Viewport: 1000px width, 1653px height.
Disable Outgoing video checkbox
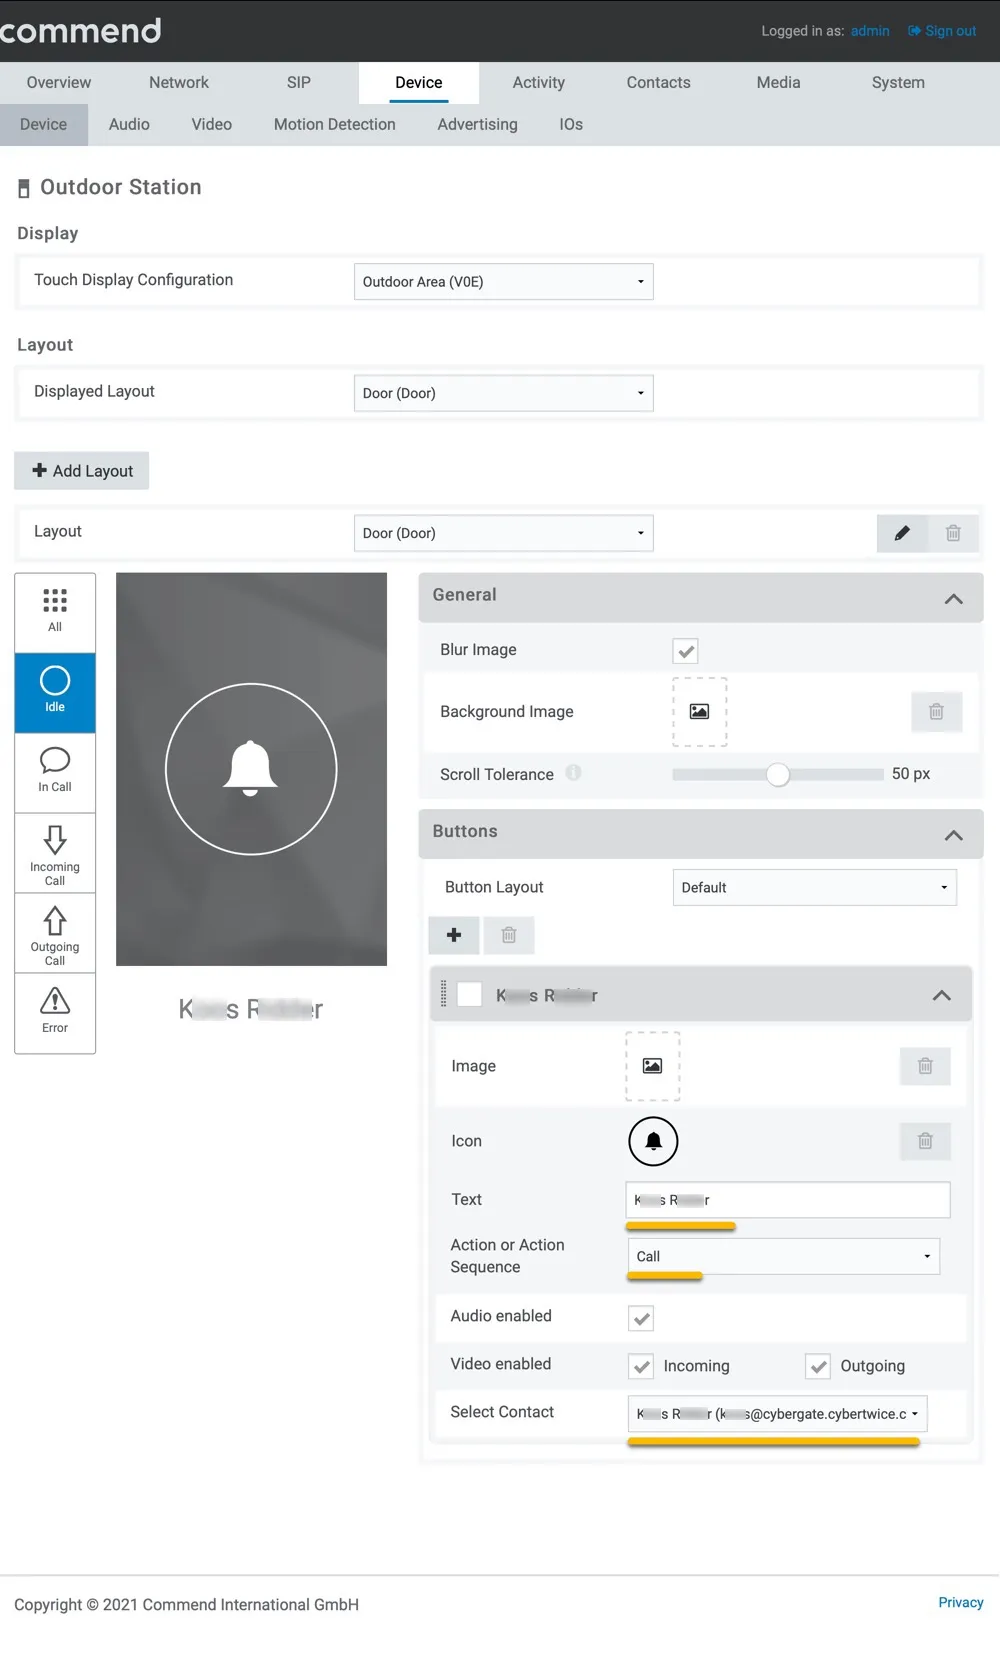[x=818, y=1366]
